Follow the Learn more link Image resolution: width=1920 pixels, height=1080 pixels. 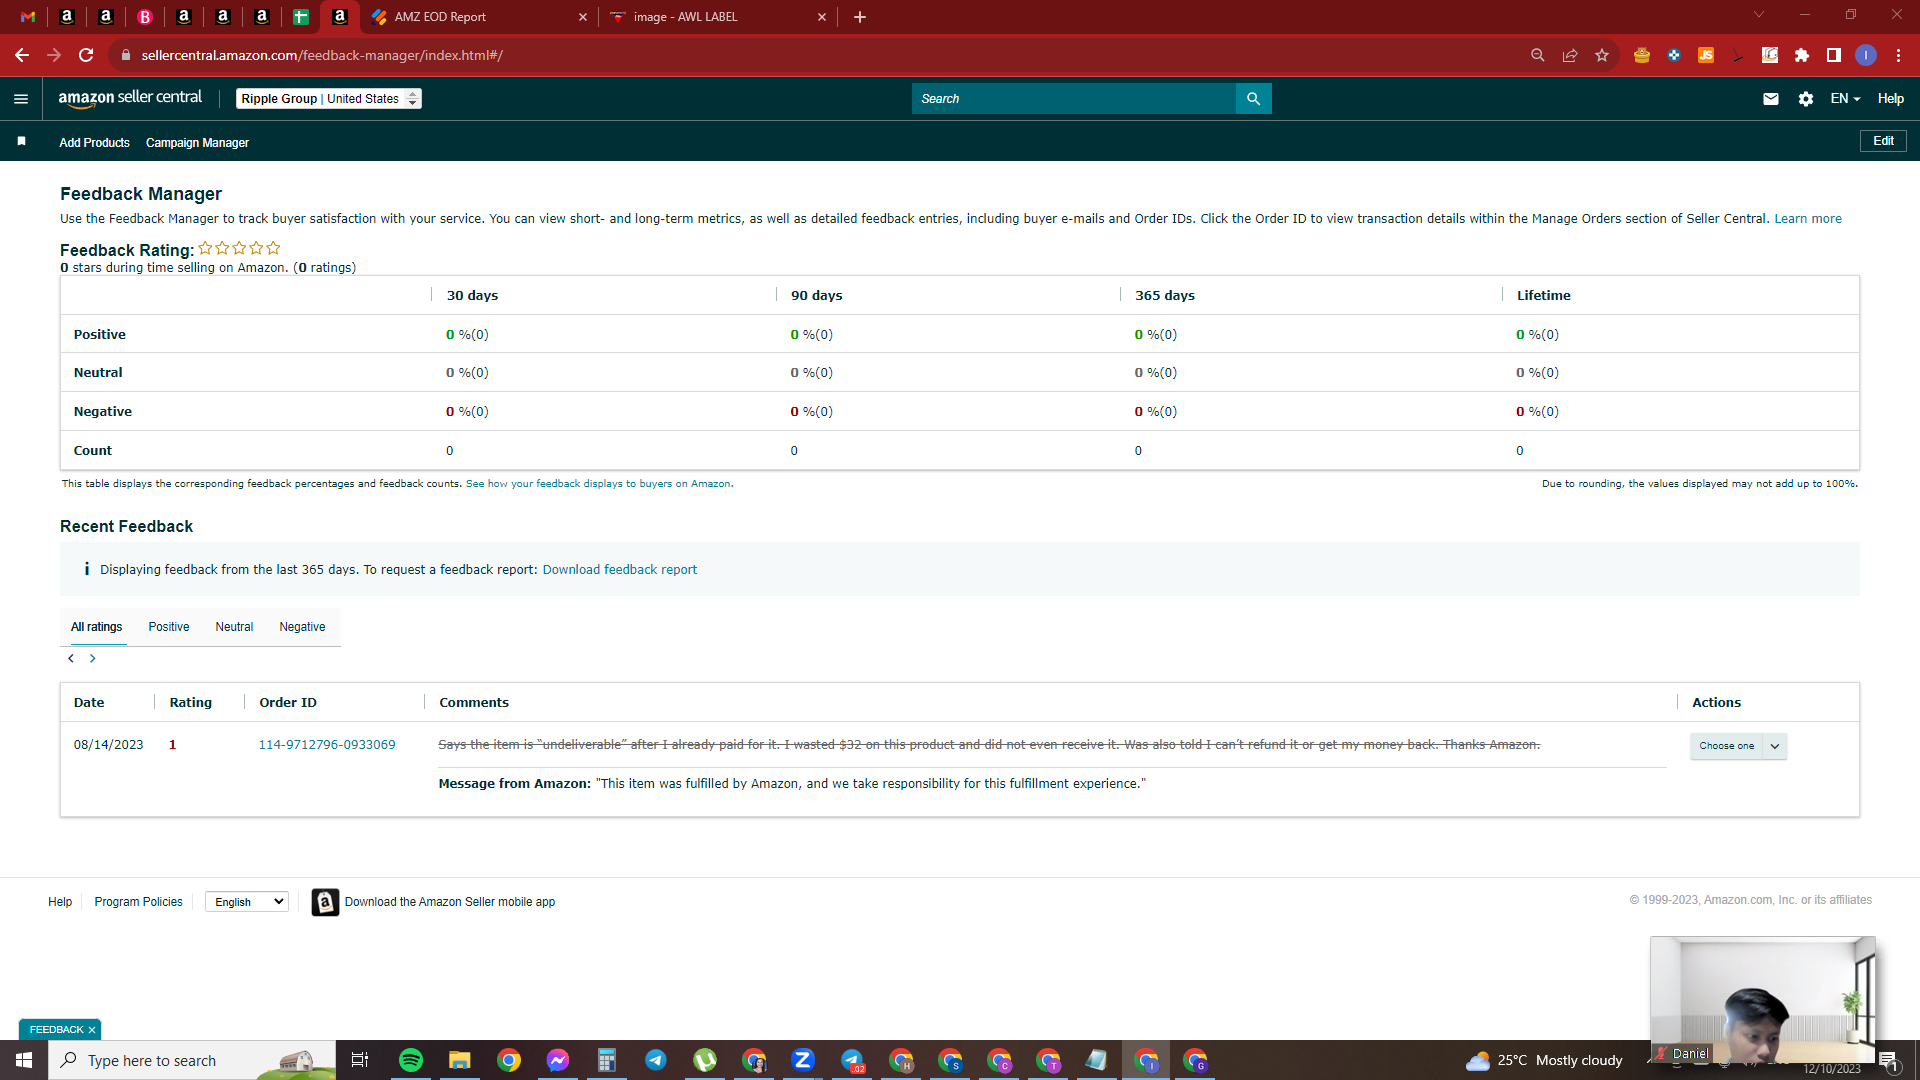[x=1808, y=219]
